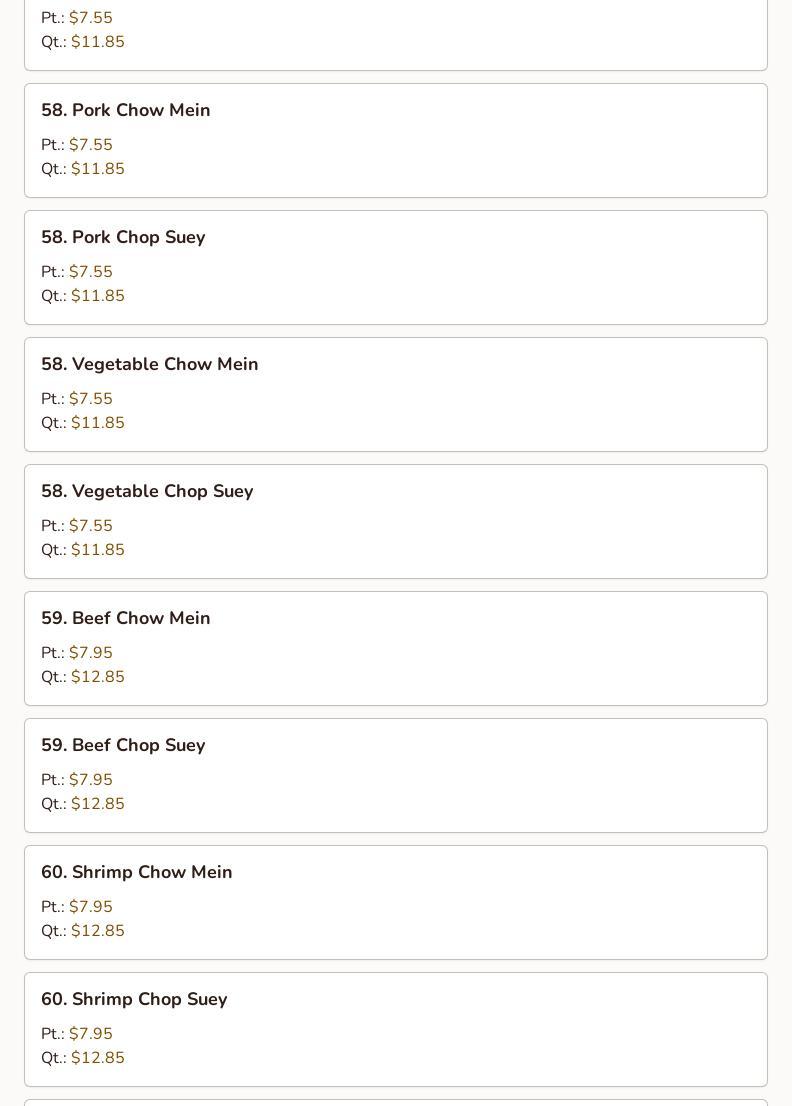Open the Pork Chow Mein menu item
The height and width of the screenshot is (1106, 792).
(x=396, y=140)
